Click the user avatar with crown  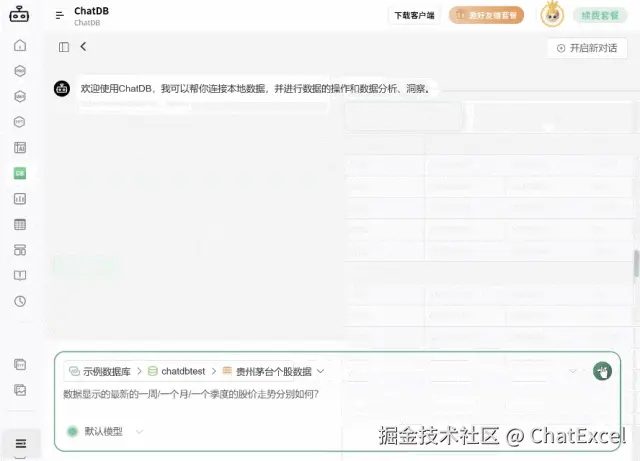click(552, 15)
